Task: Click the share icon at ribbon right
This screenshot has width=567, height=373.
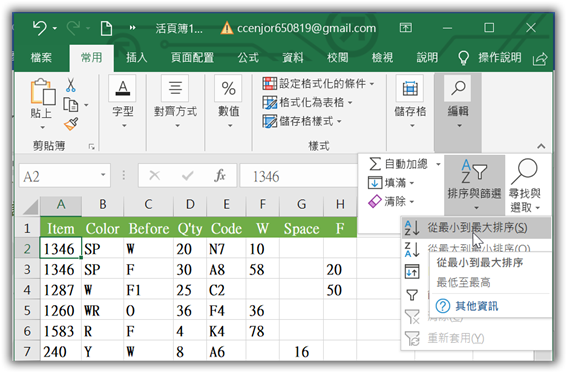Action: [x=540, y=59]
